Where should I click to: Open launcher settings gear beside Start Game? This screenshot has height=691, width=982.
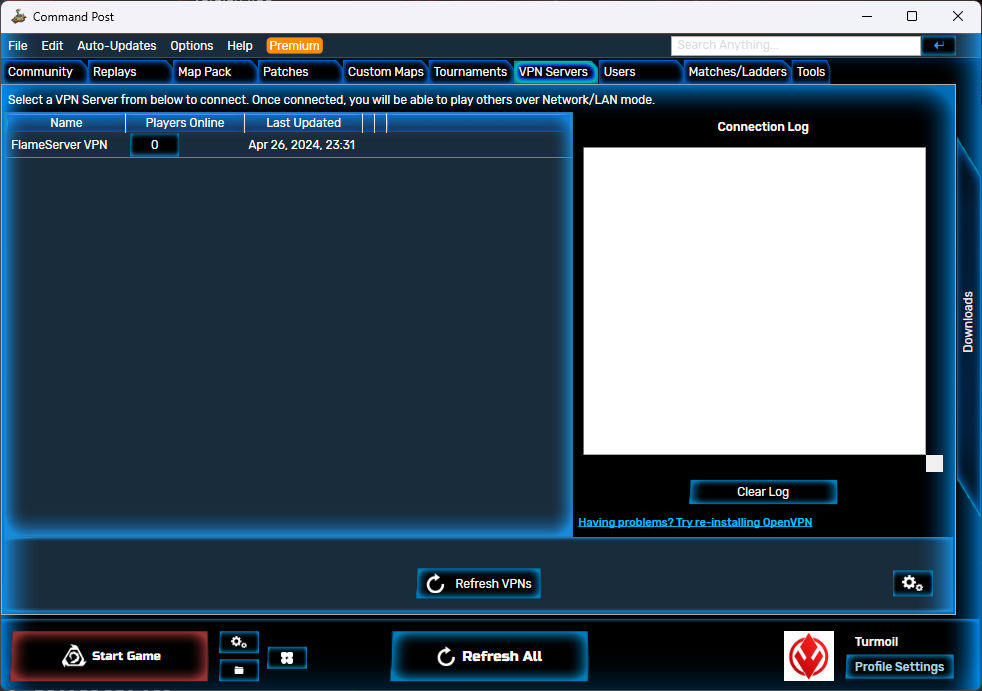[238, 642]
